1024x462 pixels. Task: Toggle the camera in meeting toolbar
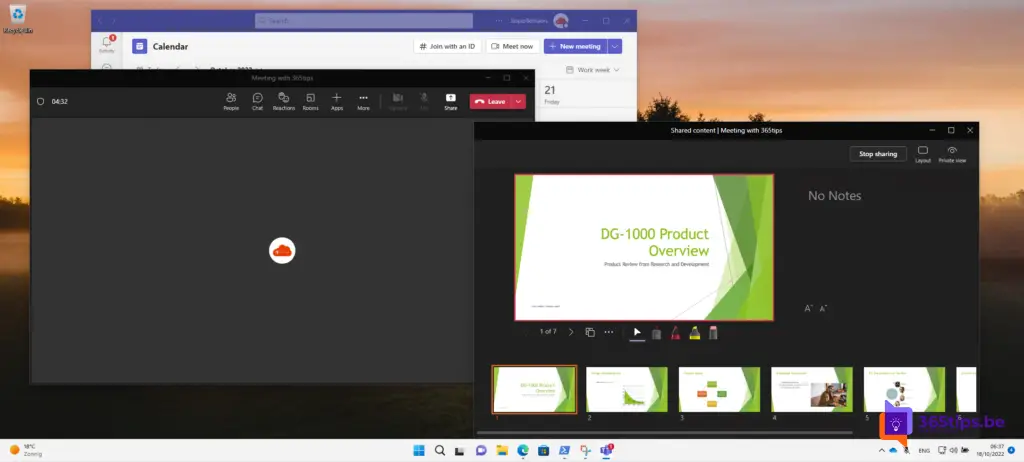(398, 100)
